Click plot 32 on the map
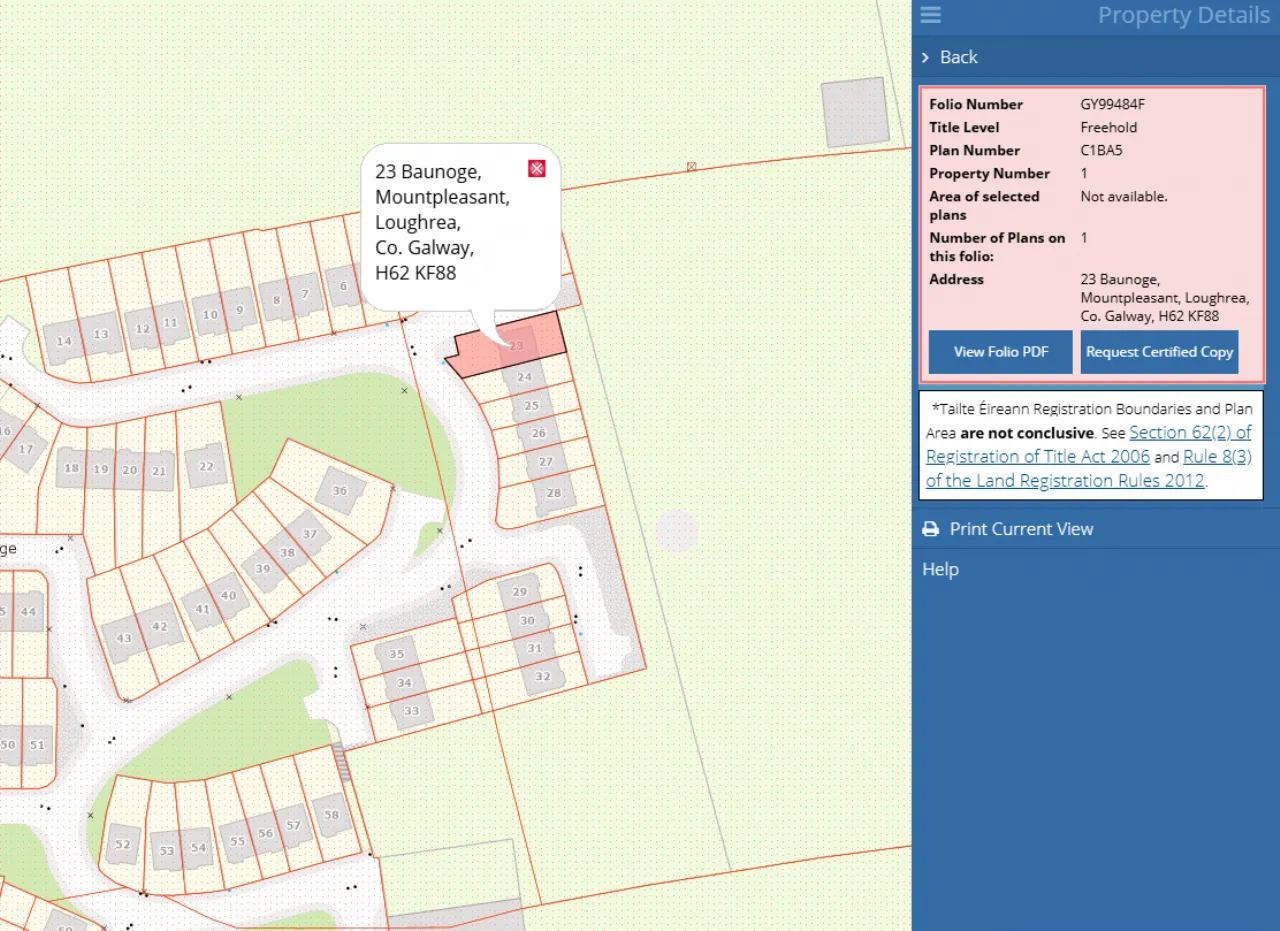 (x=542, y=676)
